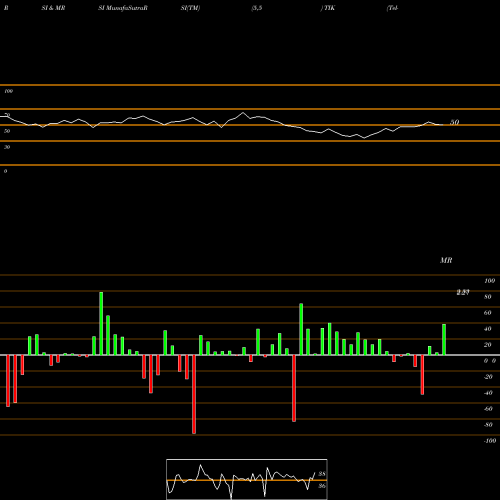Click the current RSI value '50' at line end
Screen dimensions: 500x500
pos(455,122)
